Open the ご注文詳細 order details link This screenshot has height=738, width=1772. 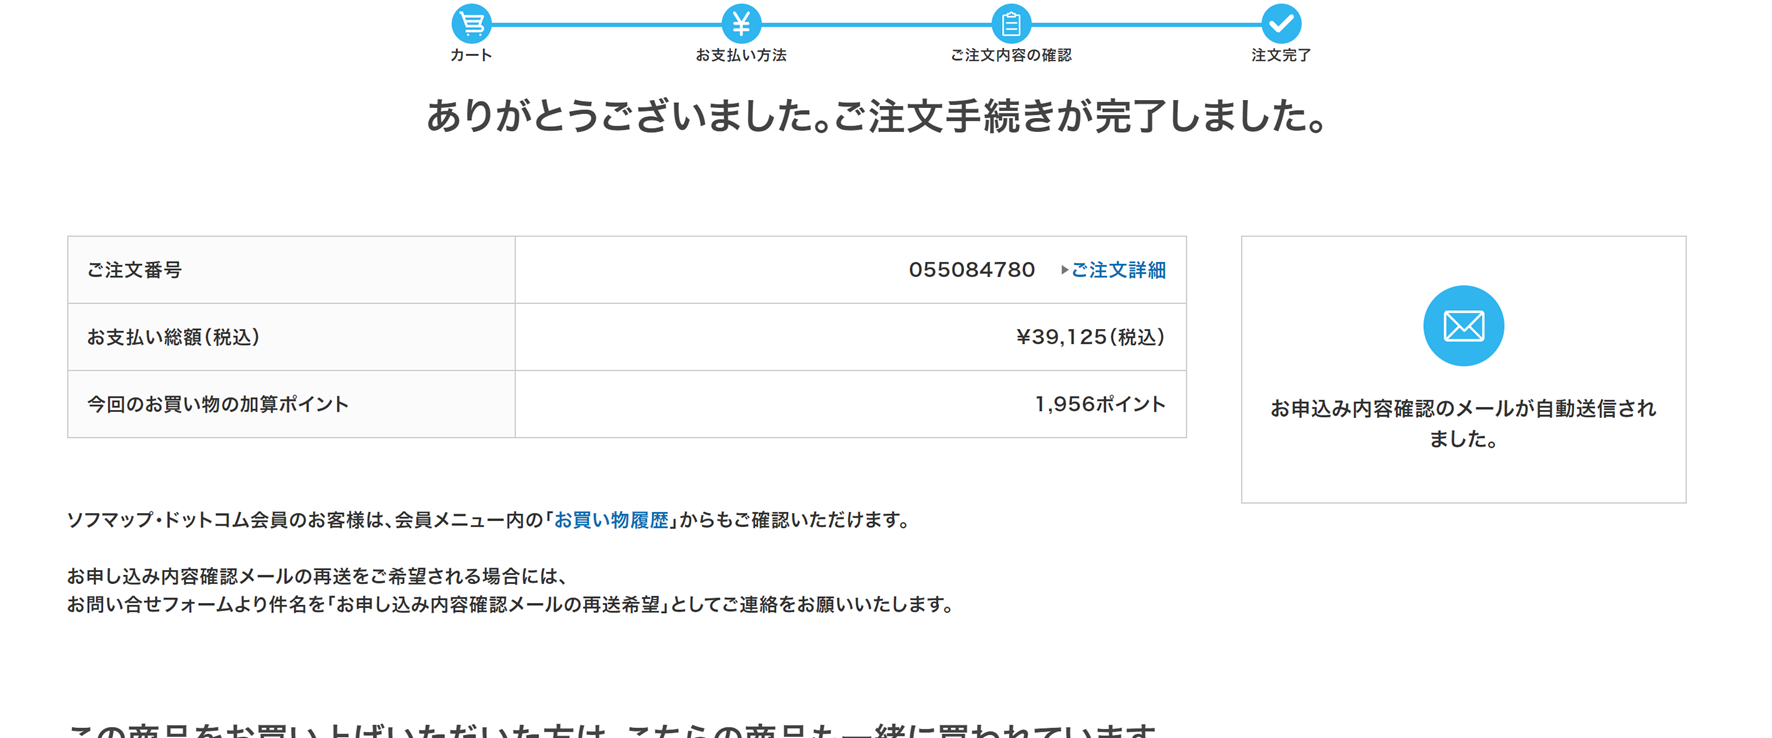point(1118,270)
